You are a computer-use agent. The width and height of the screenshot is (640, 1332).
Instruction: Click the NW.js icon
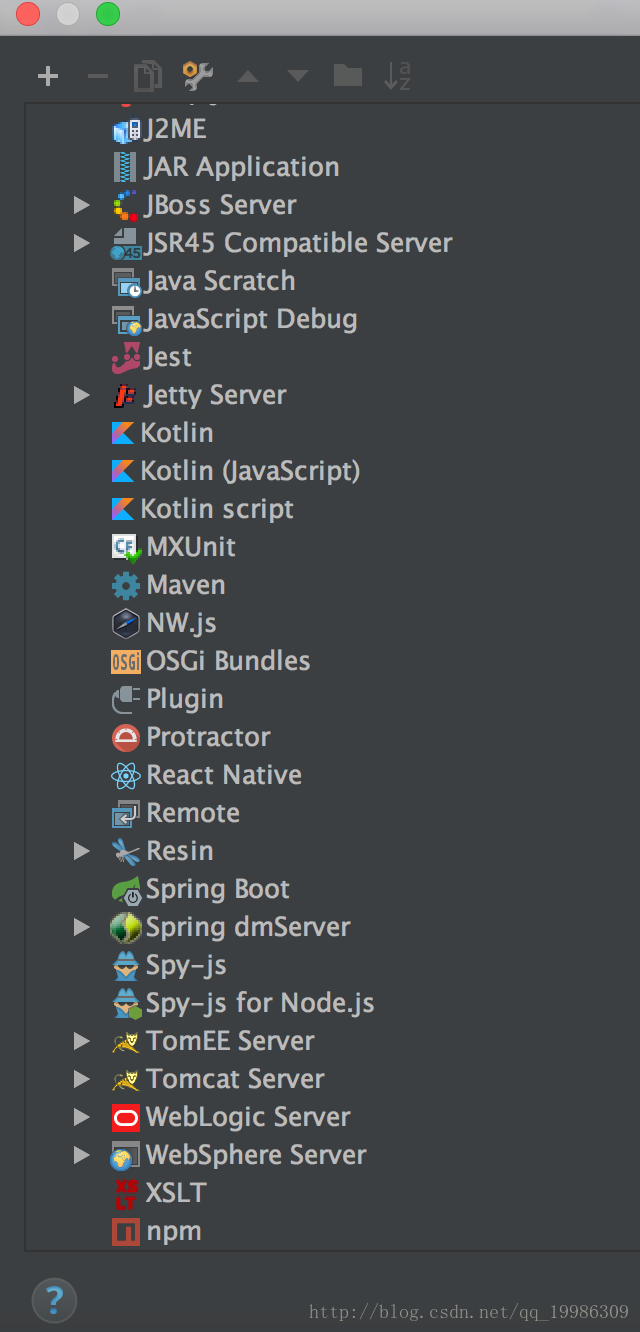pos(126,623)
